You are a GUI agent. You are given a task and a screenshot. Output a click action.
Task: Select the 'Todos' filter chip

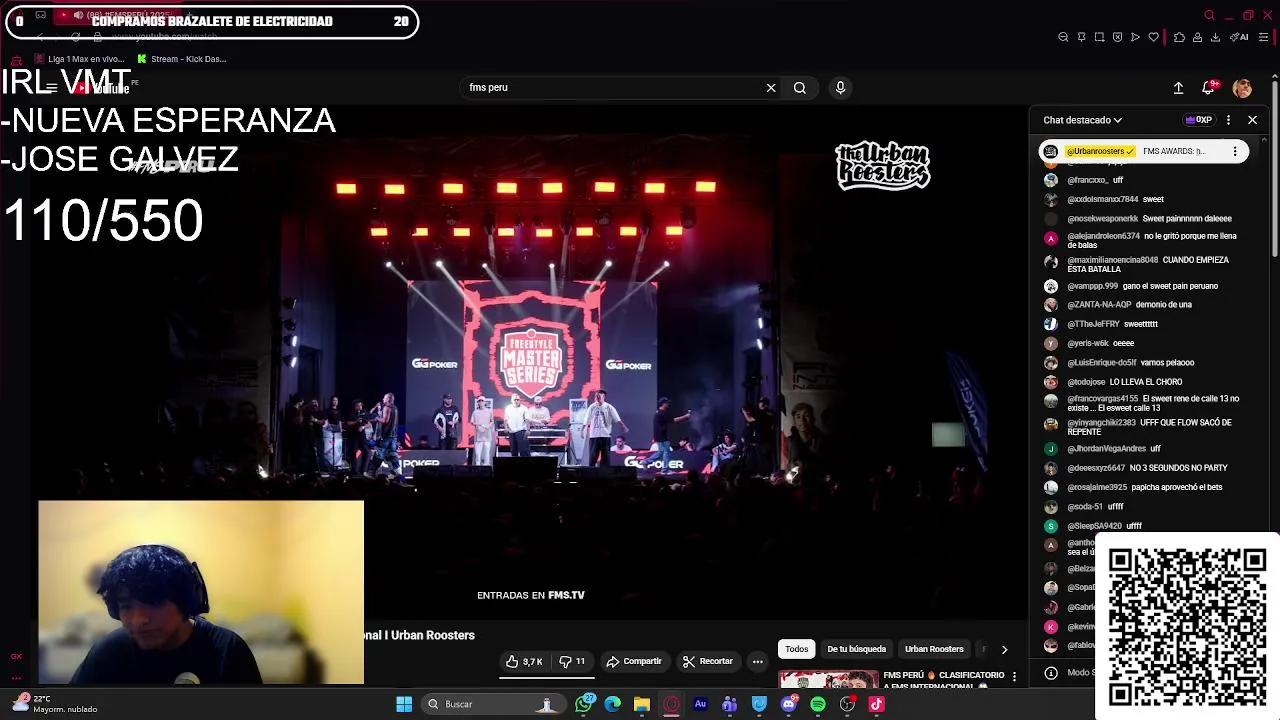click(797, 649)
